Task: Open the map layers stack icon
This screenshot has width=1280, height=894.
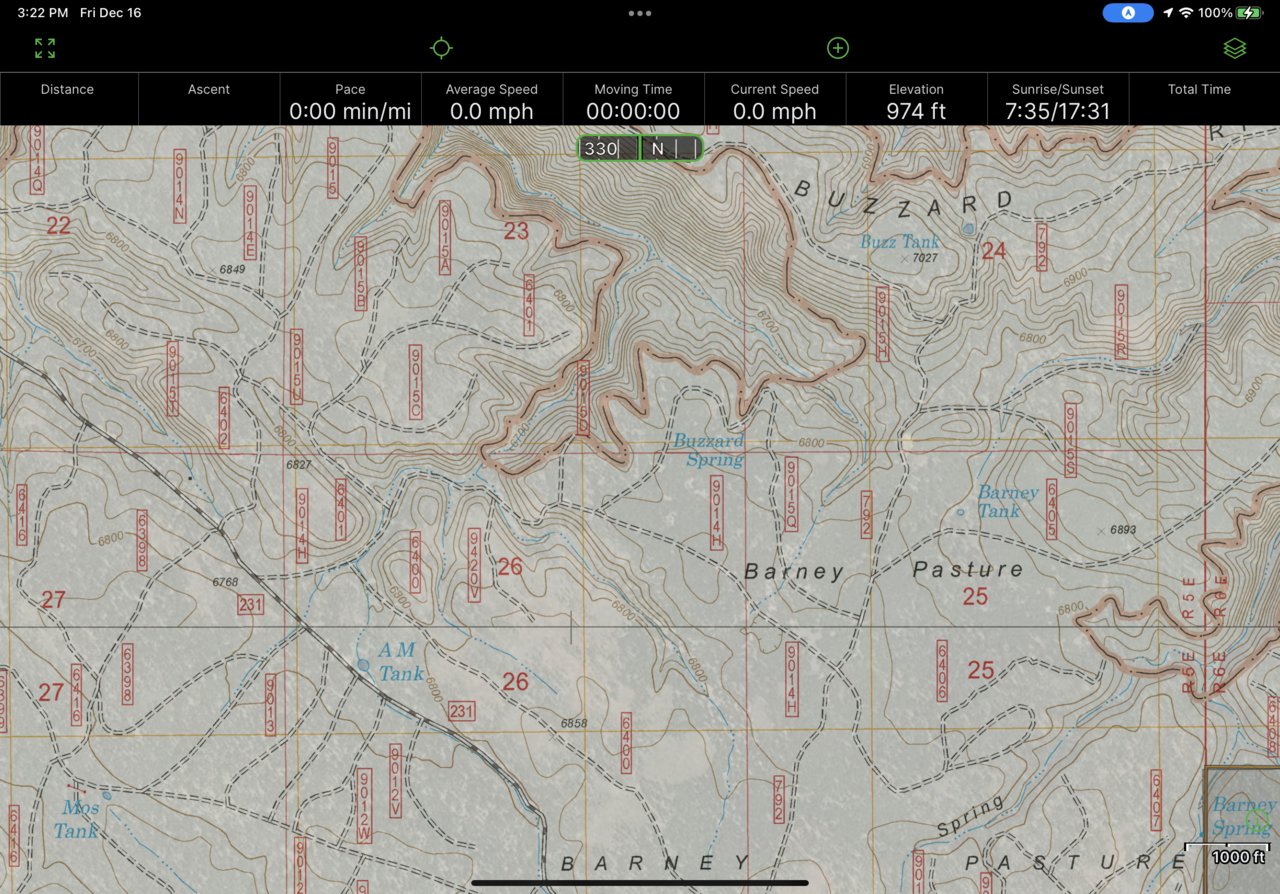Action: pyautogui.click(x=1235, y=48)
